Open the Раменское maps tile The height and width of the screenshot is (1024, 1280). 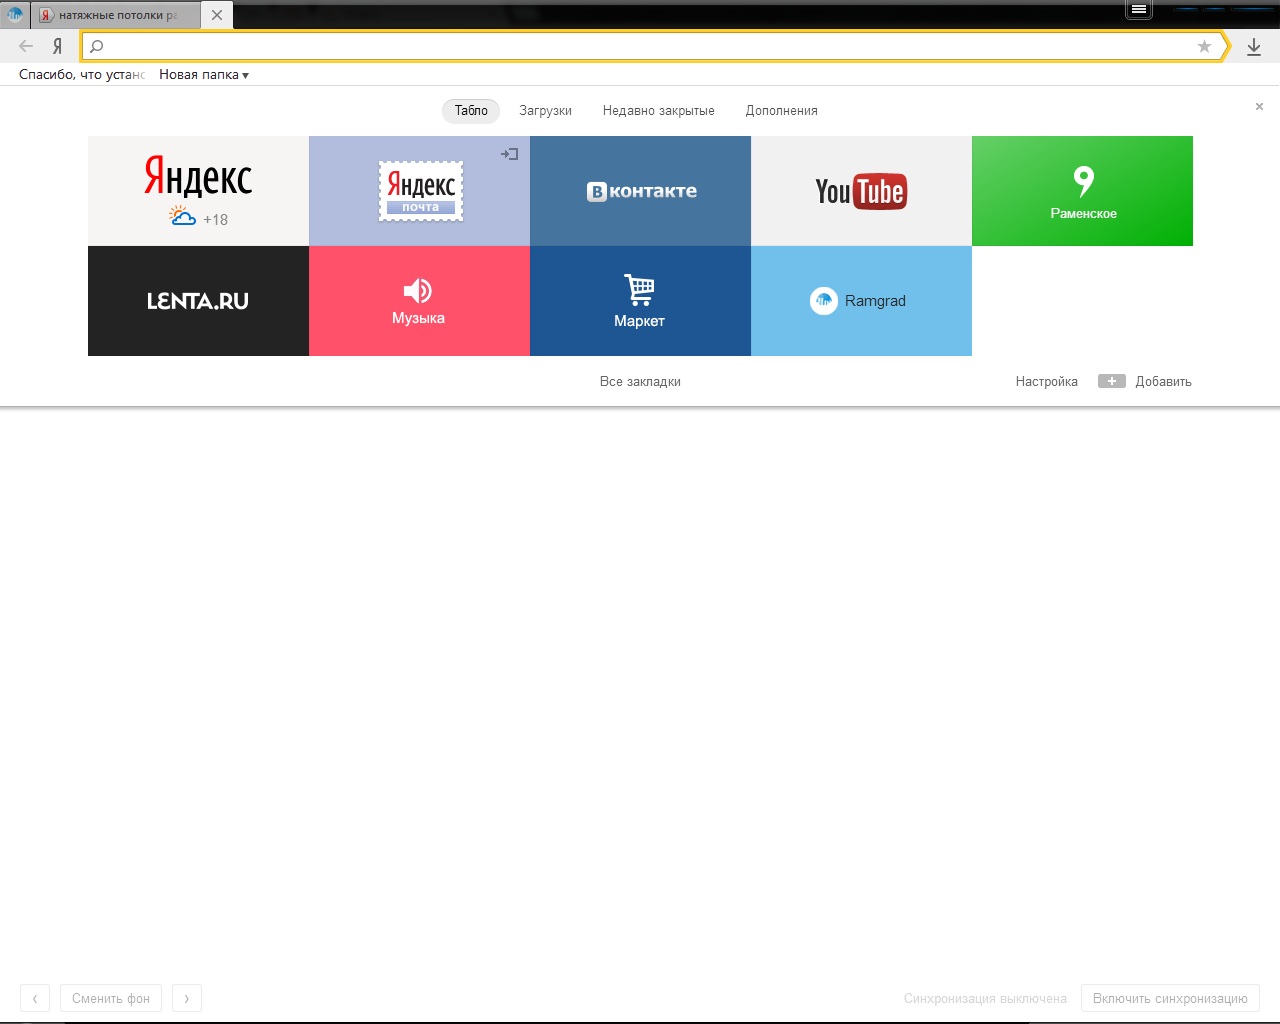pos(1082,191)
